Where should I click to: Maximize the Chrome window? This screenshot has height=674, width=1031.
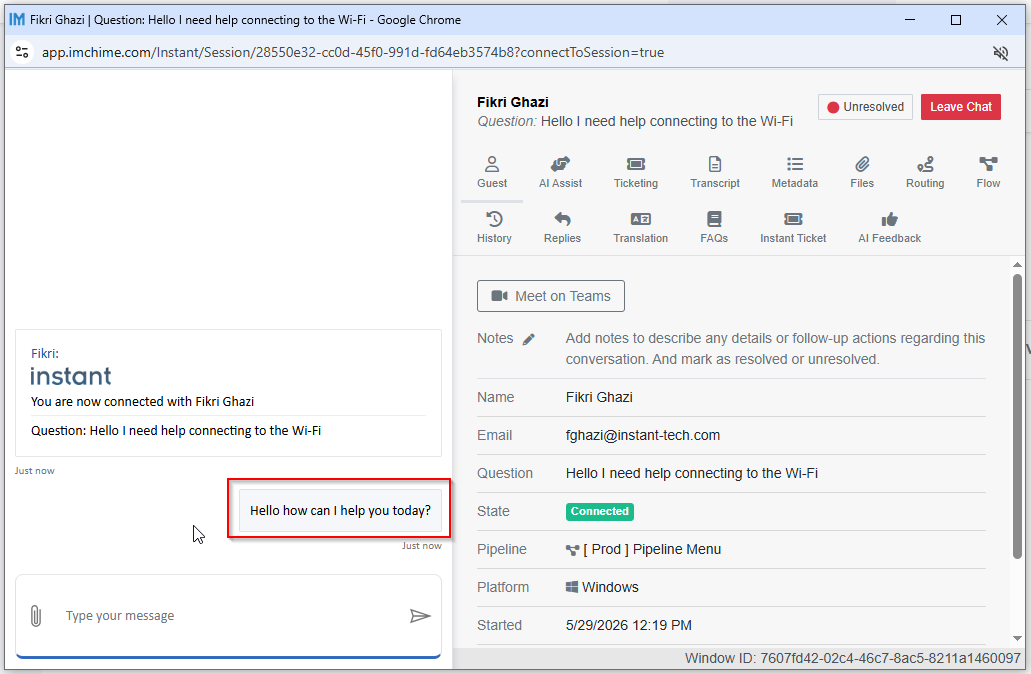(x=956, y=20)
